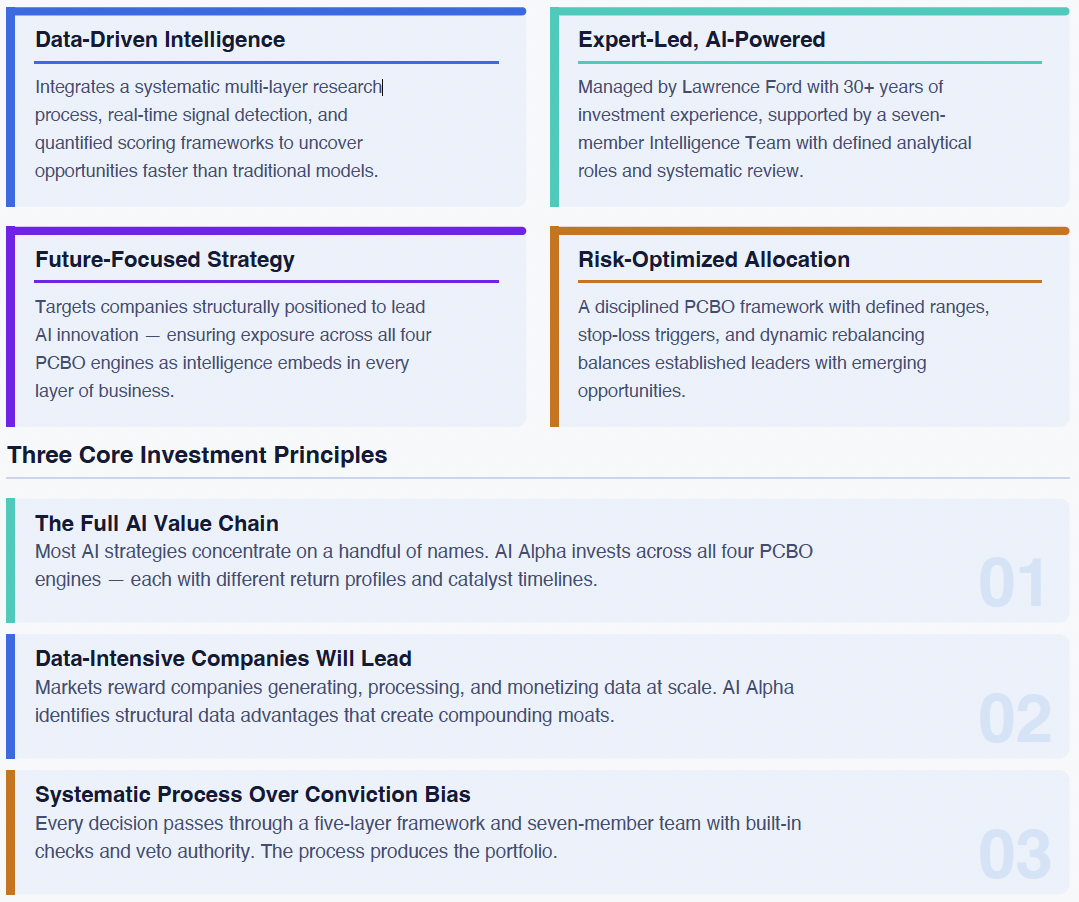Image resolution: width=1079 pixels, height=902 pixels.
Task: Click the multi-layer research process description
Action: 207,129
